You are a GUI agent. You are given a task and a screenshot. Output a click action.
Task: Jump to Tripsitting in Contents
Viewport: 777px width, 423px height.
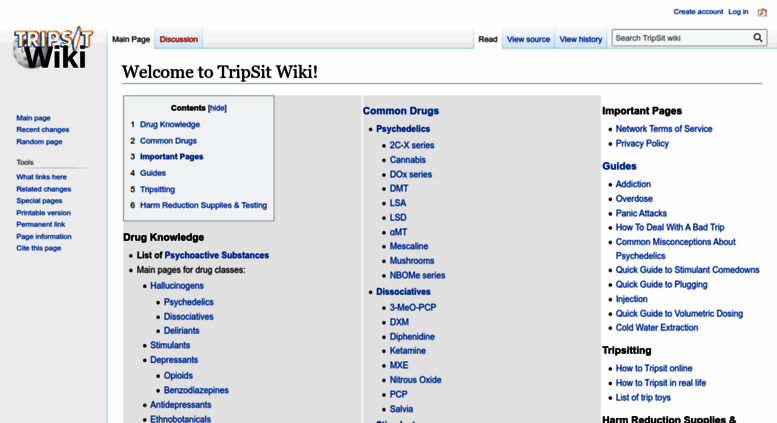[157, 189]
